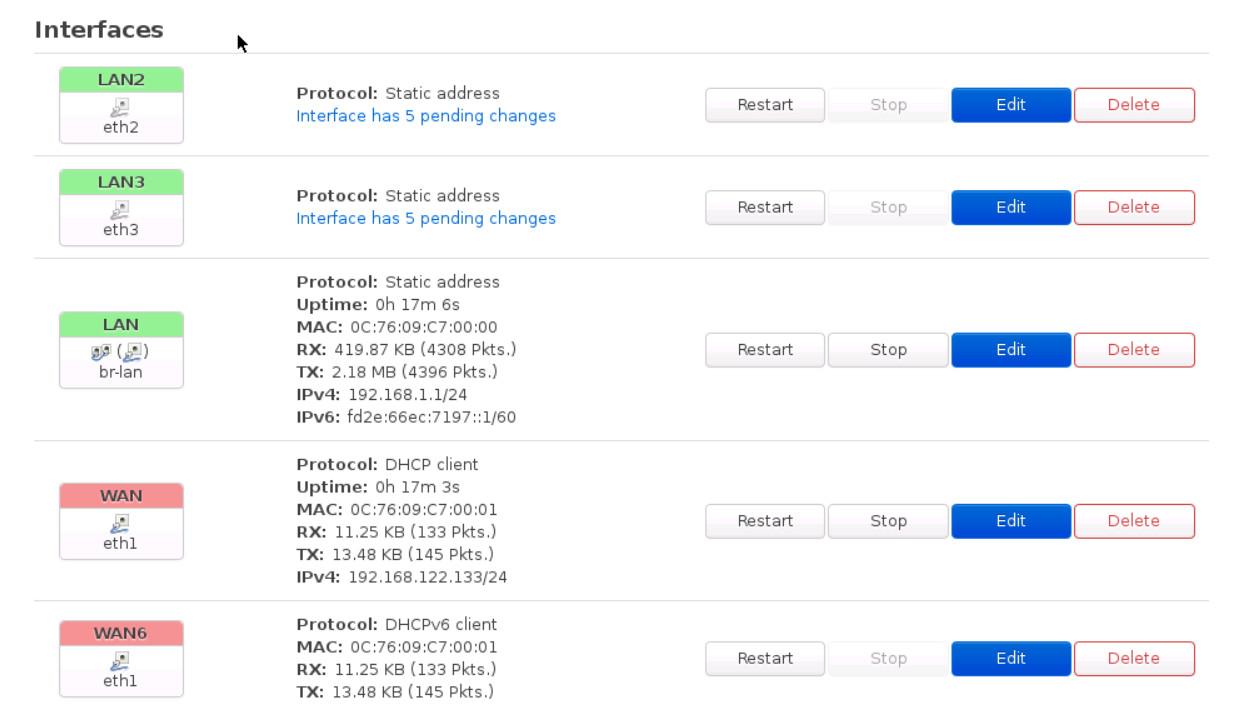Restart the WAN interface
The width and height of the screenshot is (1235, 718).
(x=764, y=521)
